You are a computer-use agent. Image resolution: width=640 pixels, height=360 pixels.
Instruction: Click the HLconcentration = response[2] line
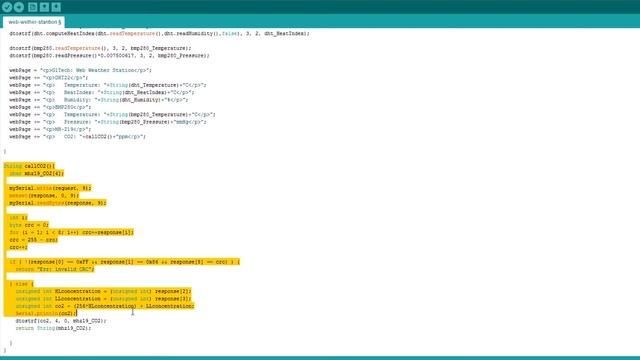103,291
